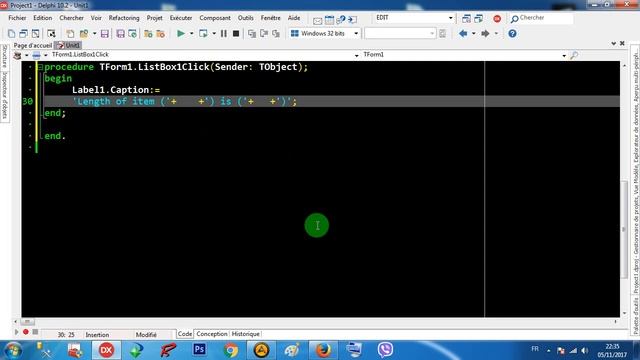Open the Refactoring menu
This screenshot has width=640, height=360.
[124, 18]
